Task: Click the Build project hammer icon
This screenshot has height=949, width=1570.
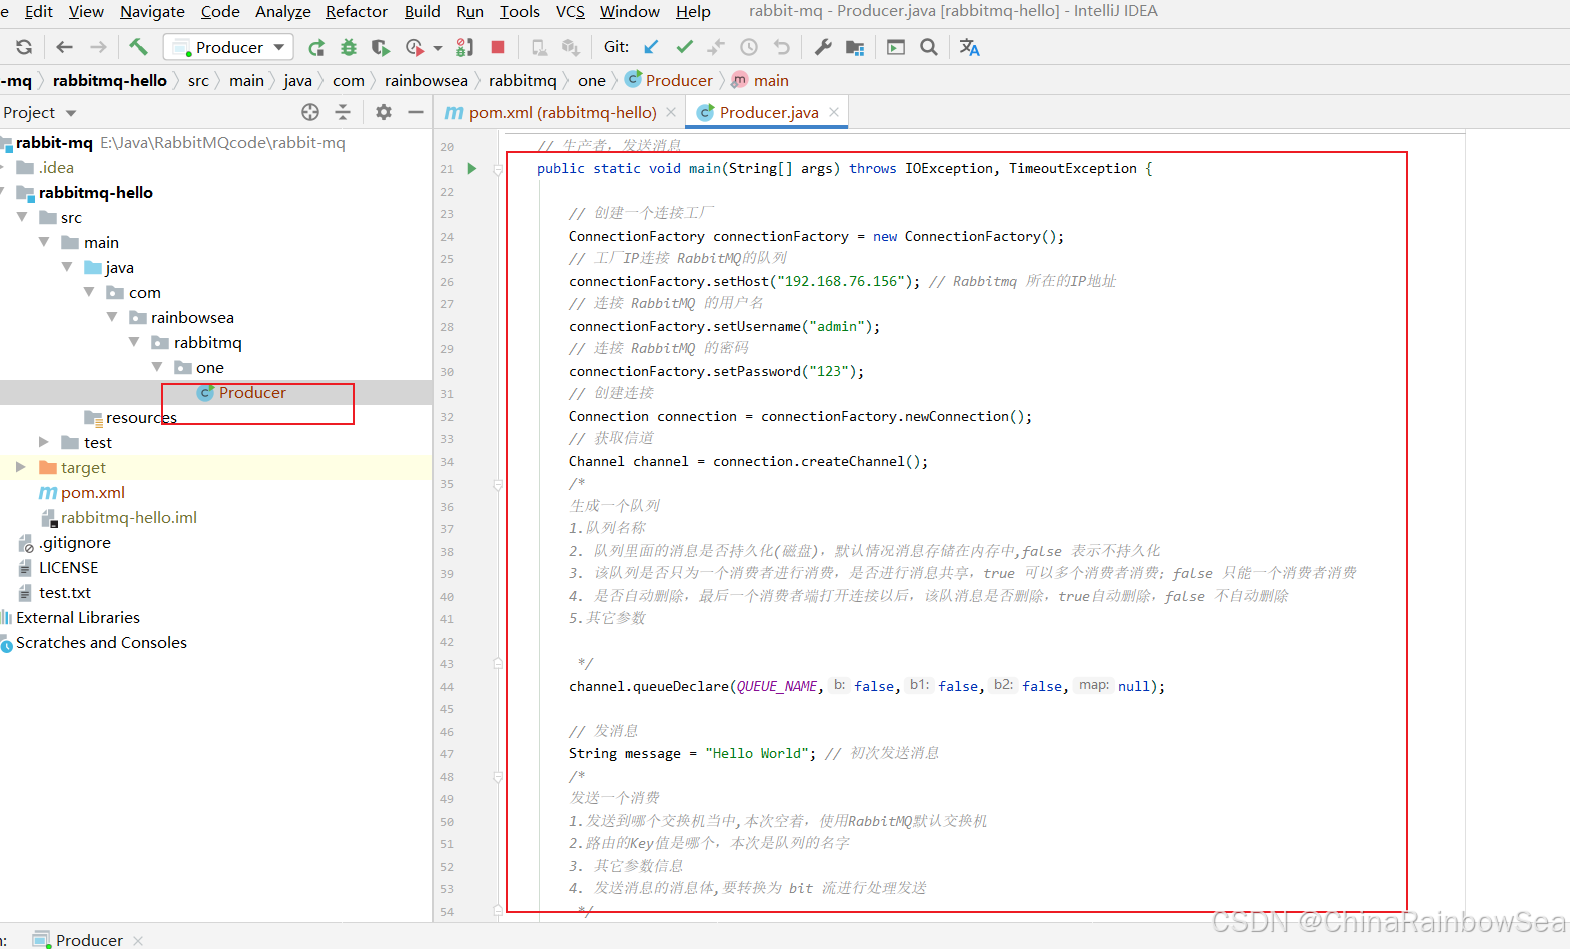Action: pyautogui.click(x=138, y=47)
